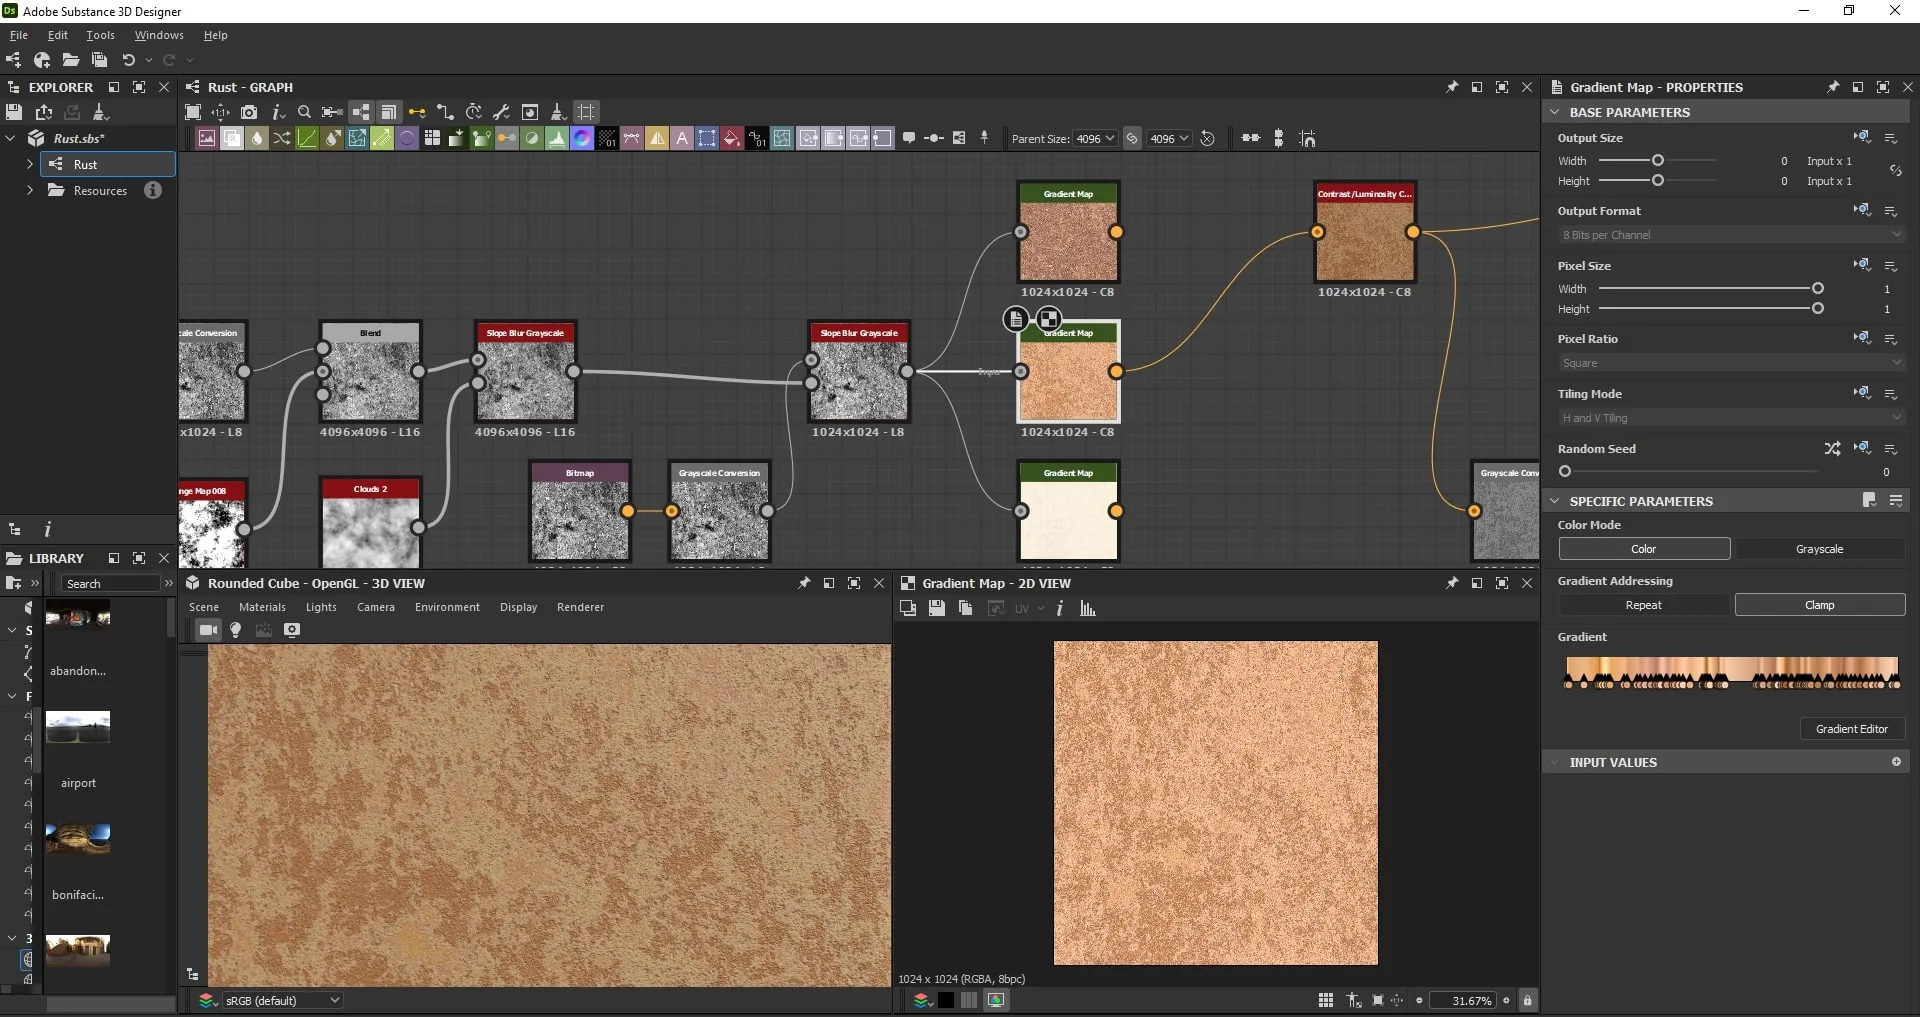Image resolution: width=1920 pixels, height=1017 pixels.
Task: Copy 2D view image to clipboard
Action: point(965,608)
